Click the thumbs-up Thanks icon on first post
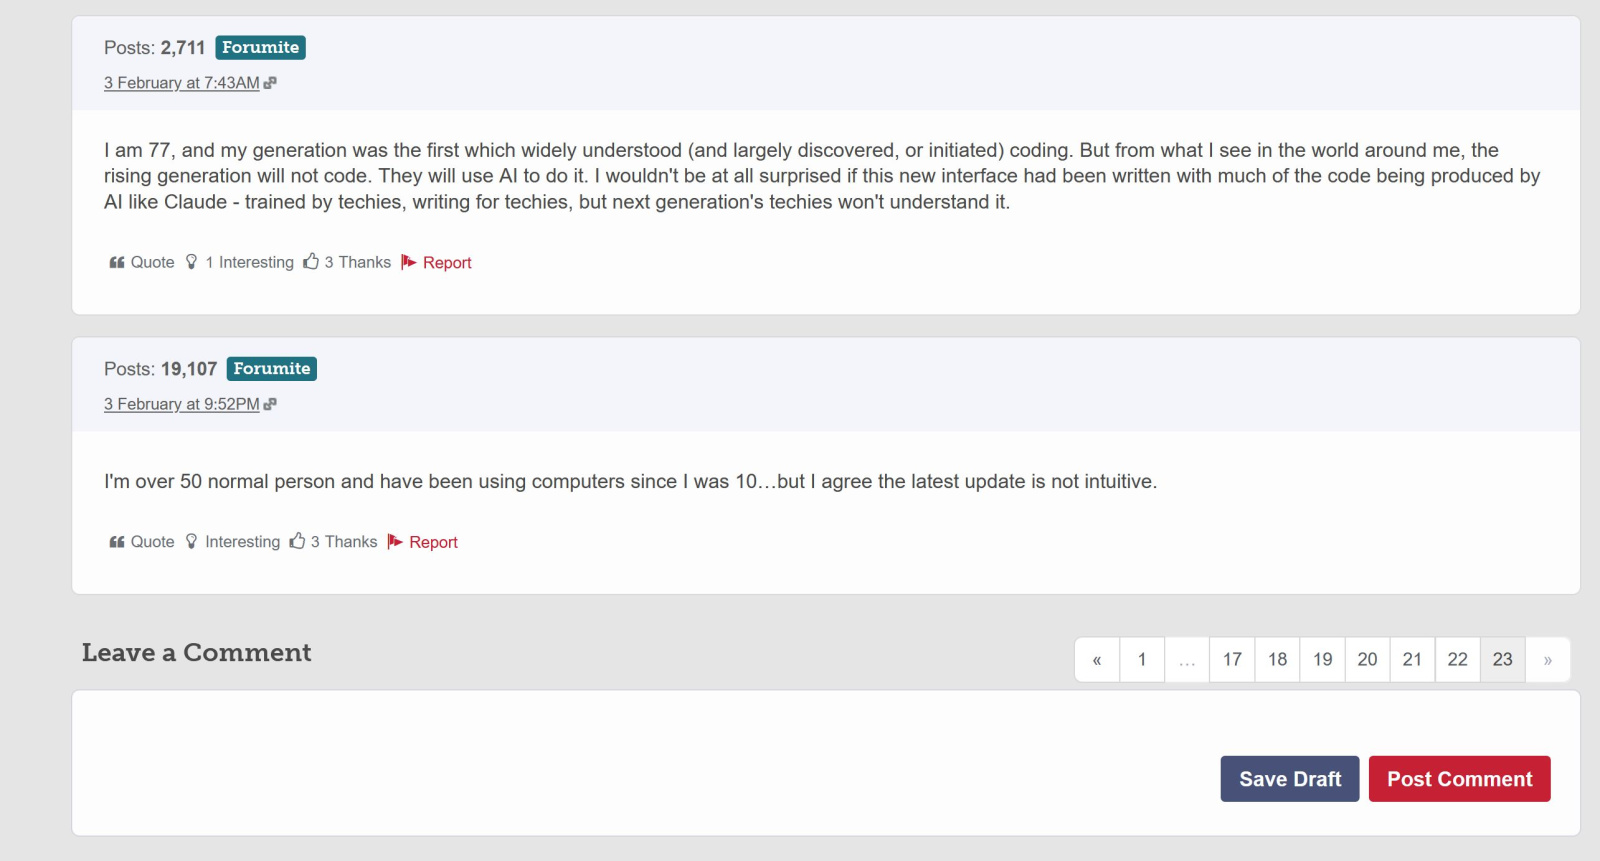 [x=311, y=261]
